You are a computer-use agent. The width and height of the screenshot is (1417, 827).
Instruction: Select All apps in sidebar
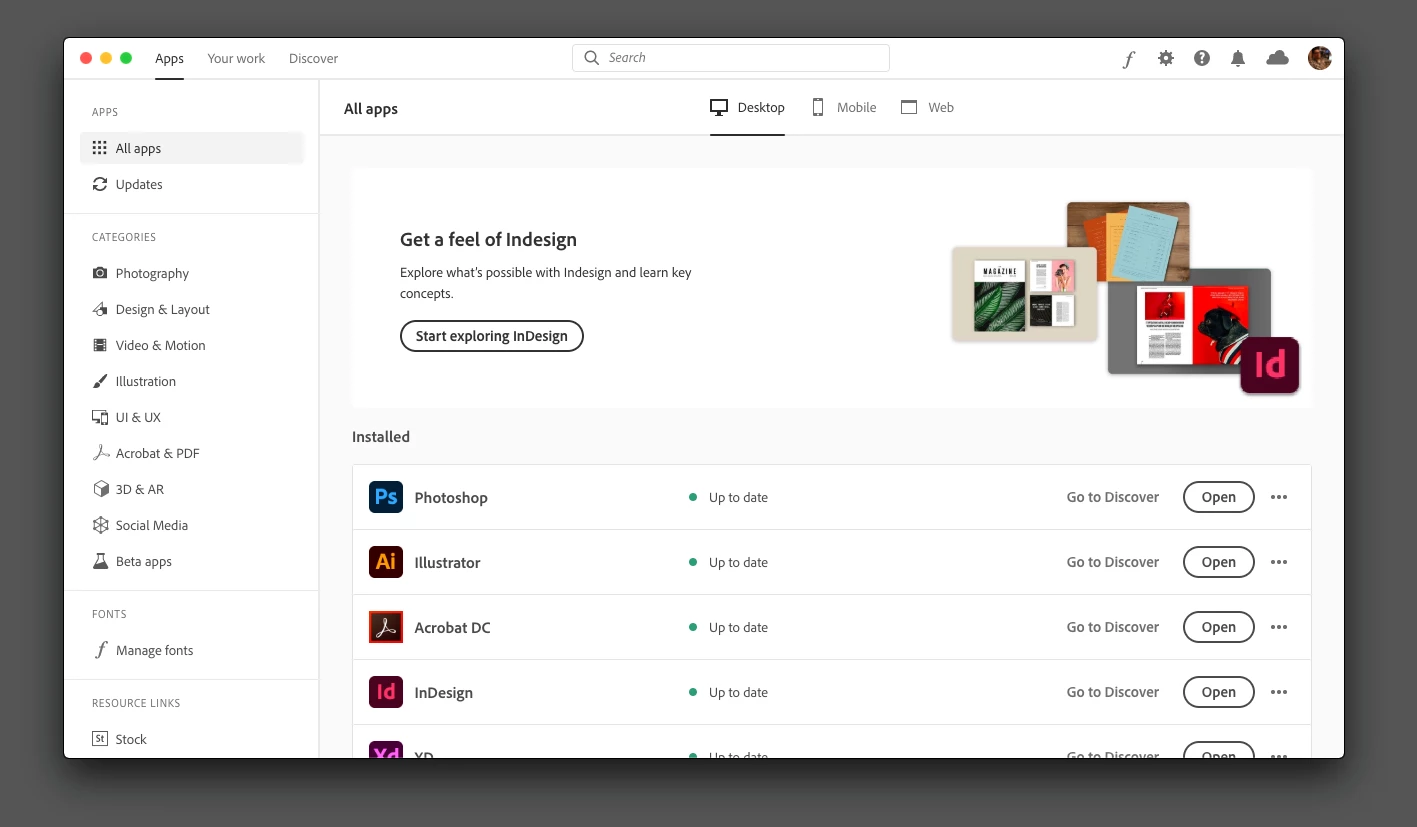192,148
